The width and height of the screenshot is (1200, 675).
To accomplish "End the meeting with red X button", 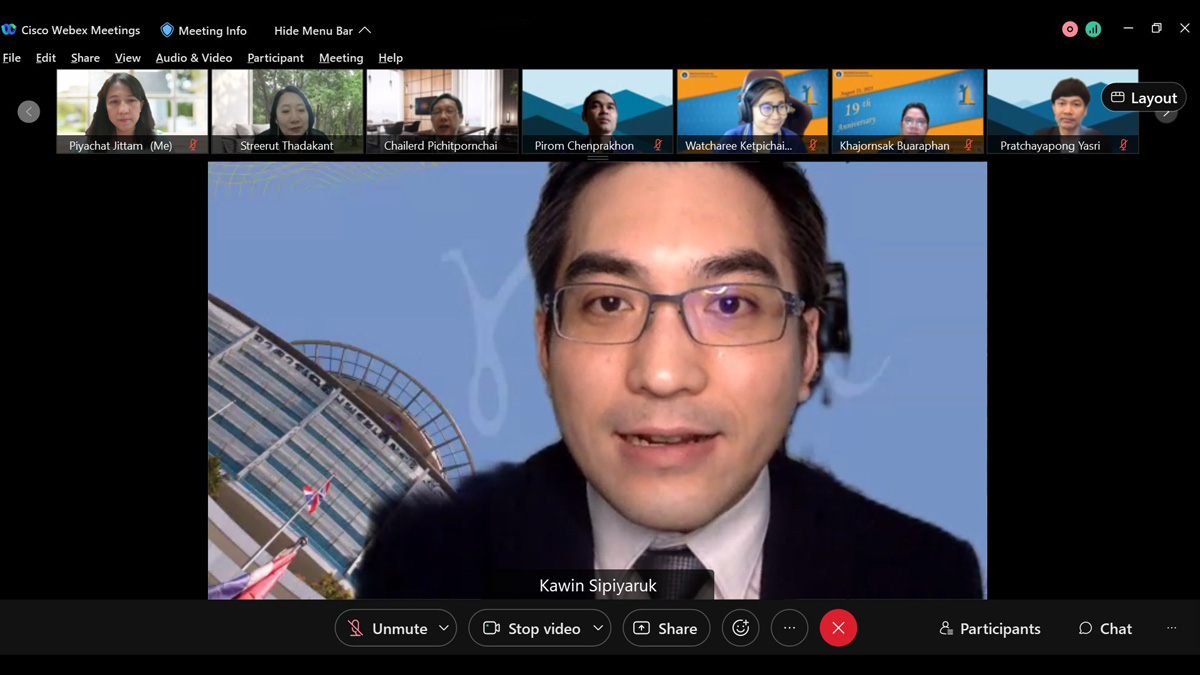I will [838, 628].
